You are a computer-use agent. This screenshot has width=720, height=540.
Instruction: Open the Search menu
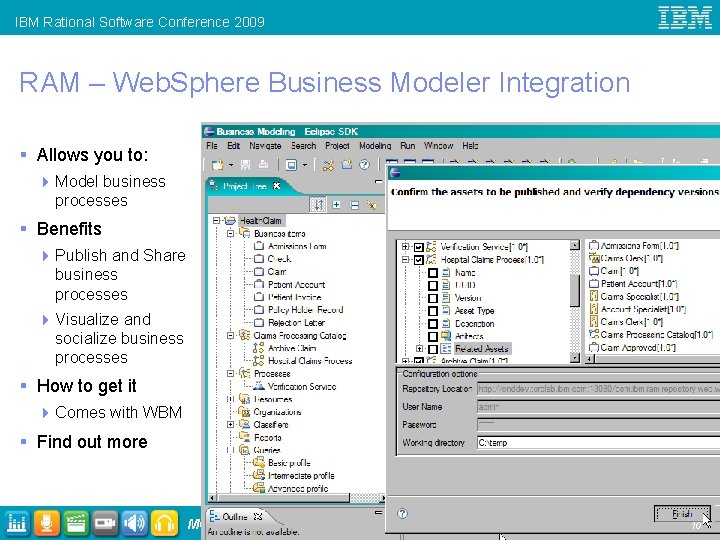303,146
